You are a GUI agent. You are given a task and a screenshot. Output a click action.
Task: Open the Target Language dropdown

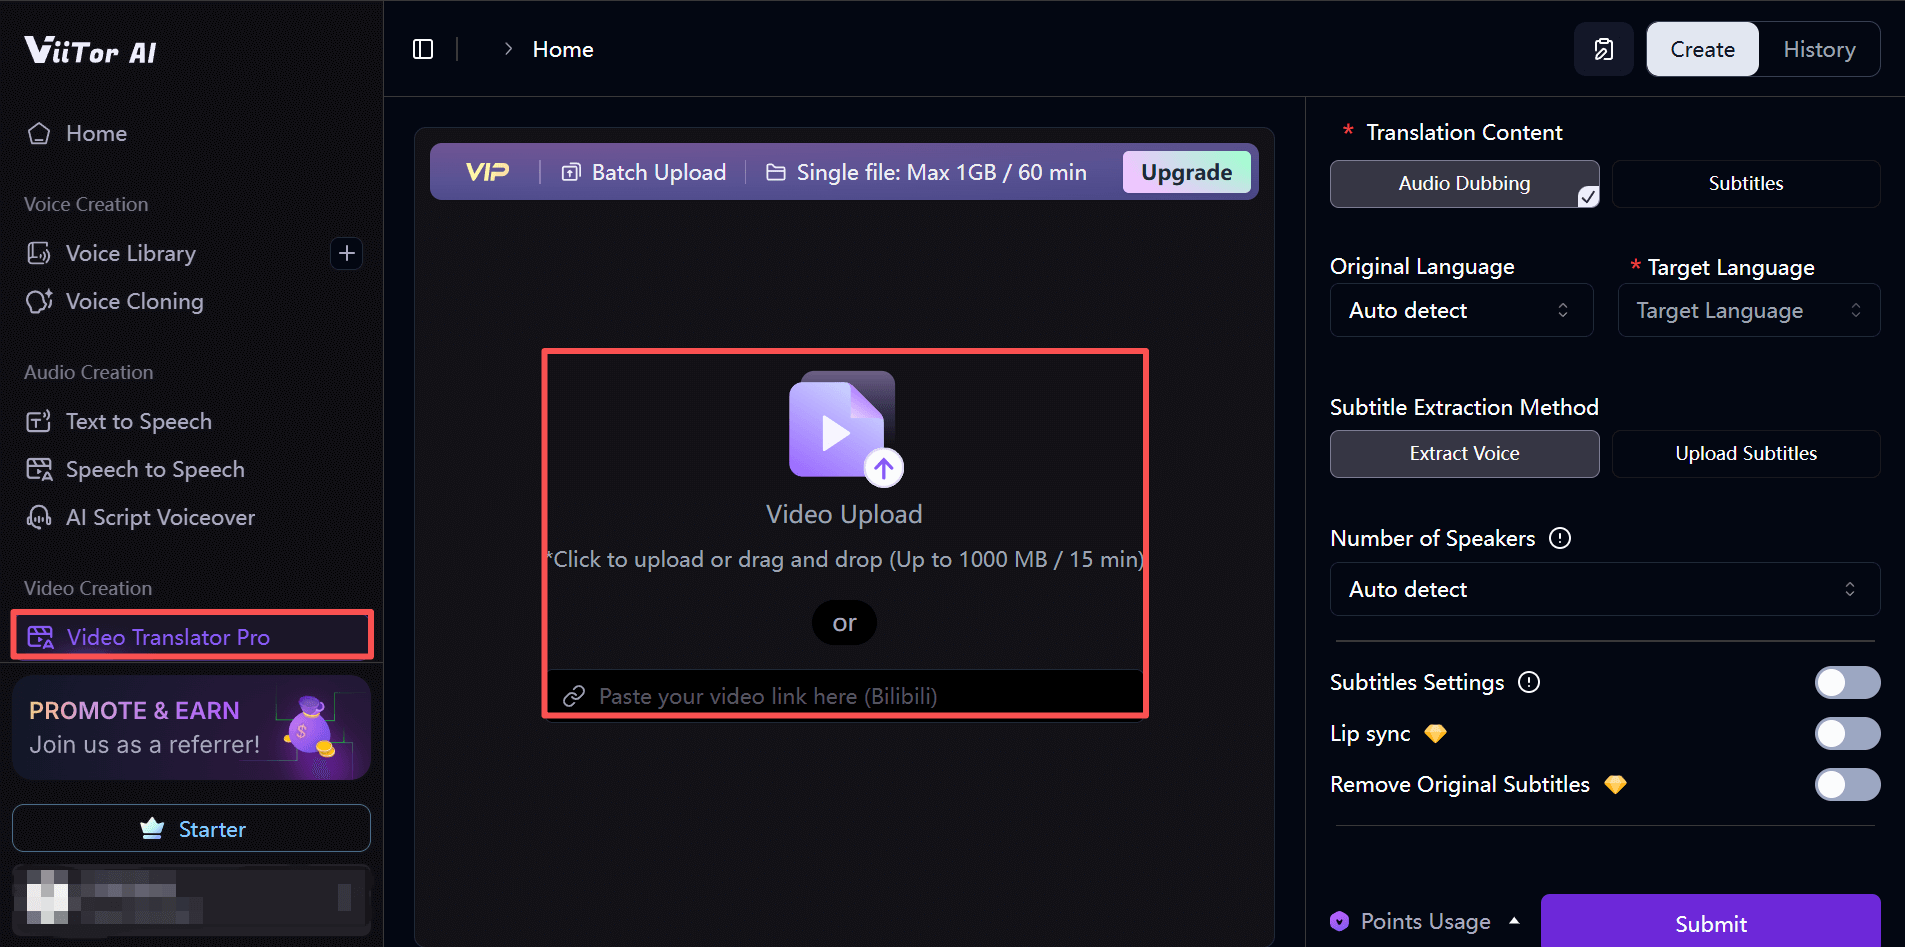point(1748,310)
